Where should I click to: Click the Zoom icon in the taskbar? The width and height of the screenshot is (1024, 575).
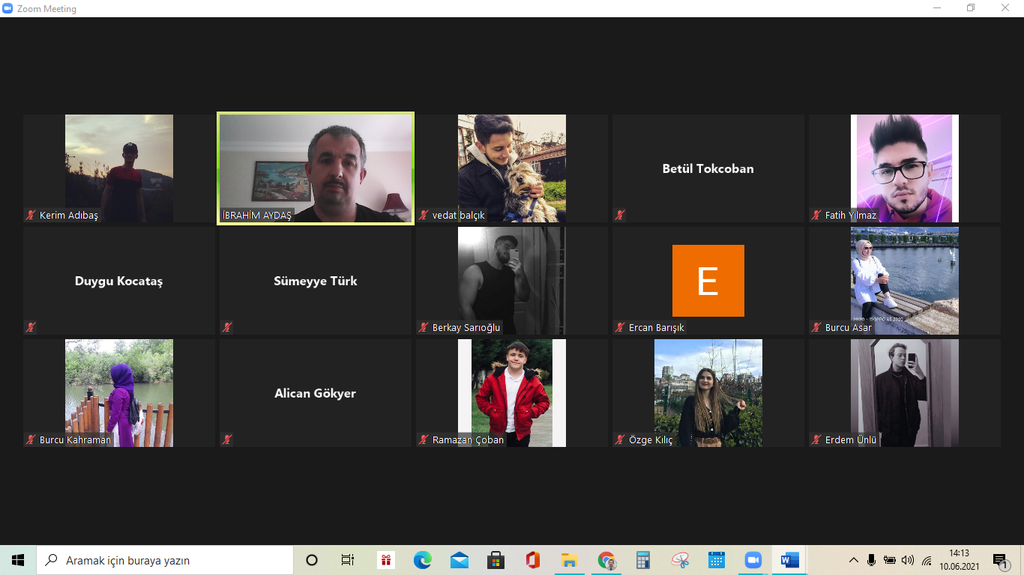pos(753,560)
